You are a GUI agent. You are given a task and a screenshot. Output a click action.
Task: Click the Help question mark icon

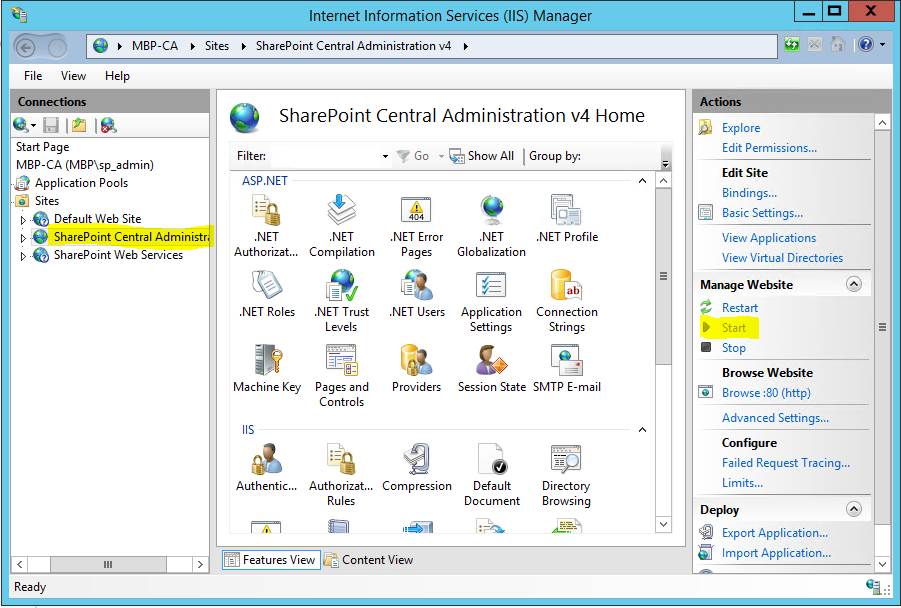[x=866, y=44]
